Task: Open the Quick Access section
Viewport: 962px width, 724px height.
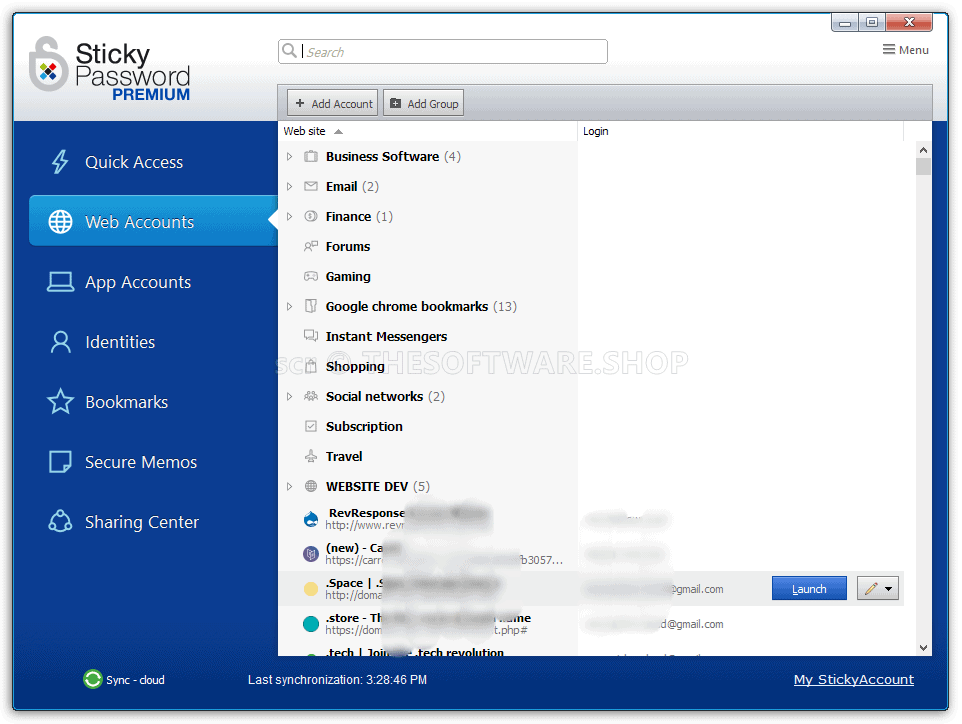Action: point(134,162)
